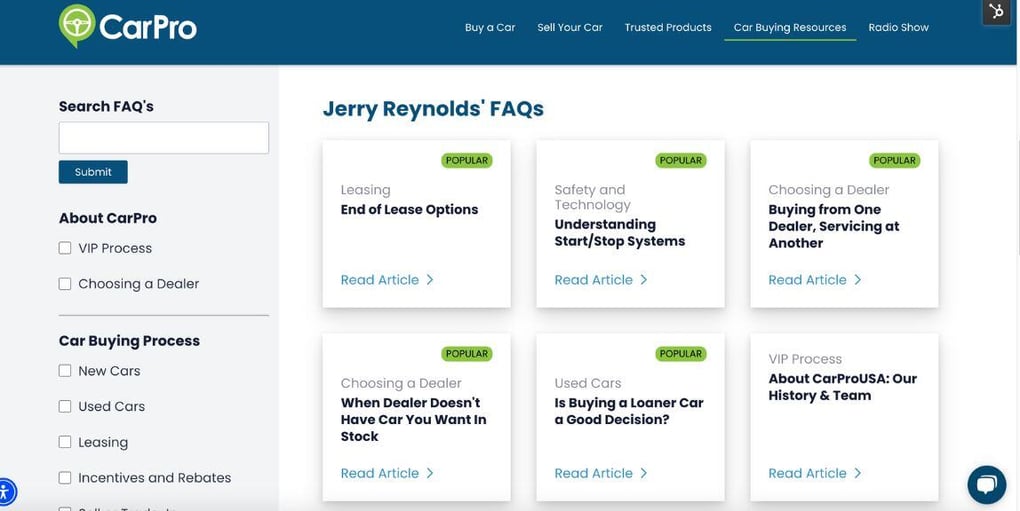Image resolution: width=1020 pixels, height=511 pixels.
Task: Click the CarPro steering wheel logo
Action: click(77, 25)
